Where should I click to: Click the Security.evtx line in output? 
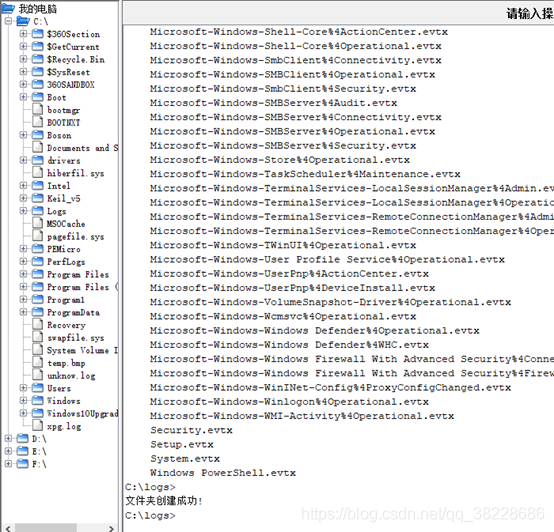(x=191, y=430)
